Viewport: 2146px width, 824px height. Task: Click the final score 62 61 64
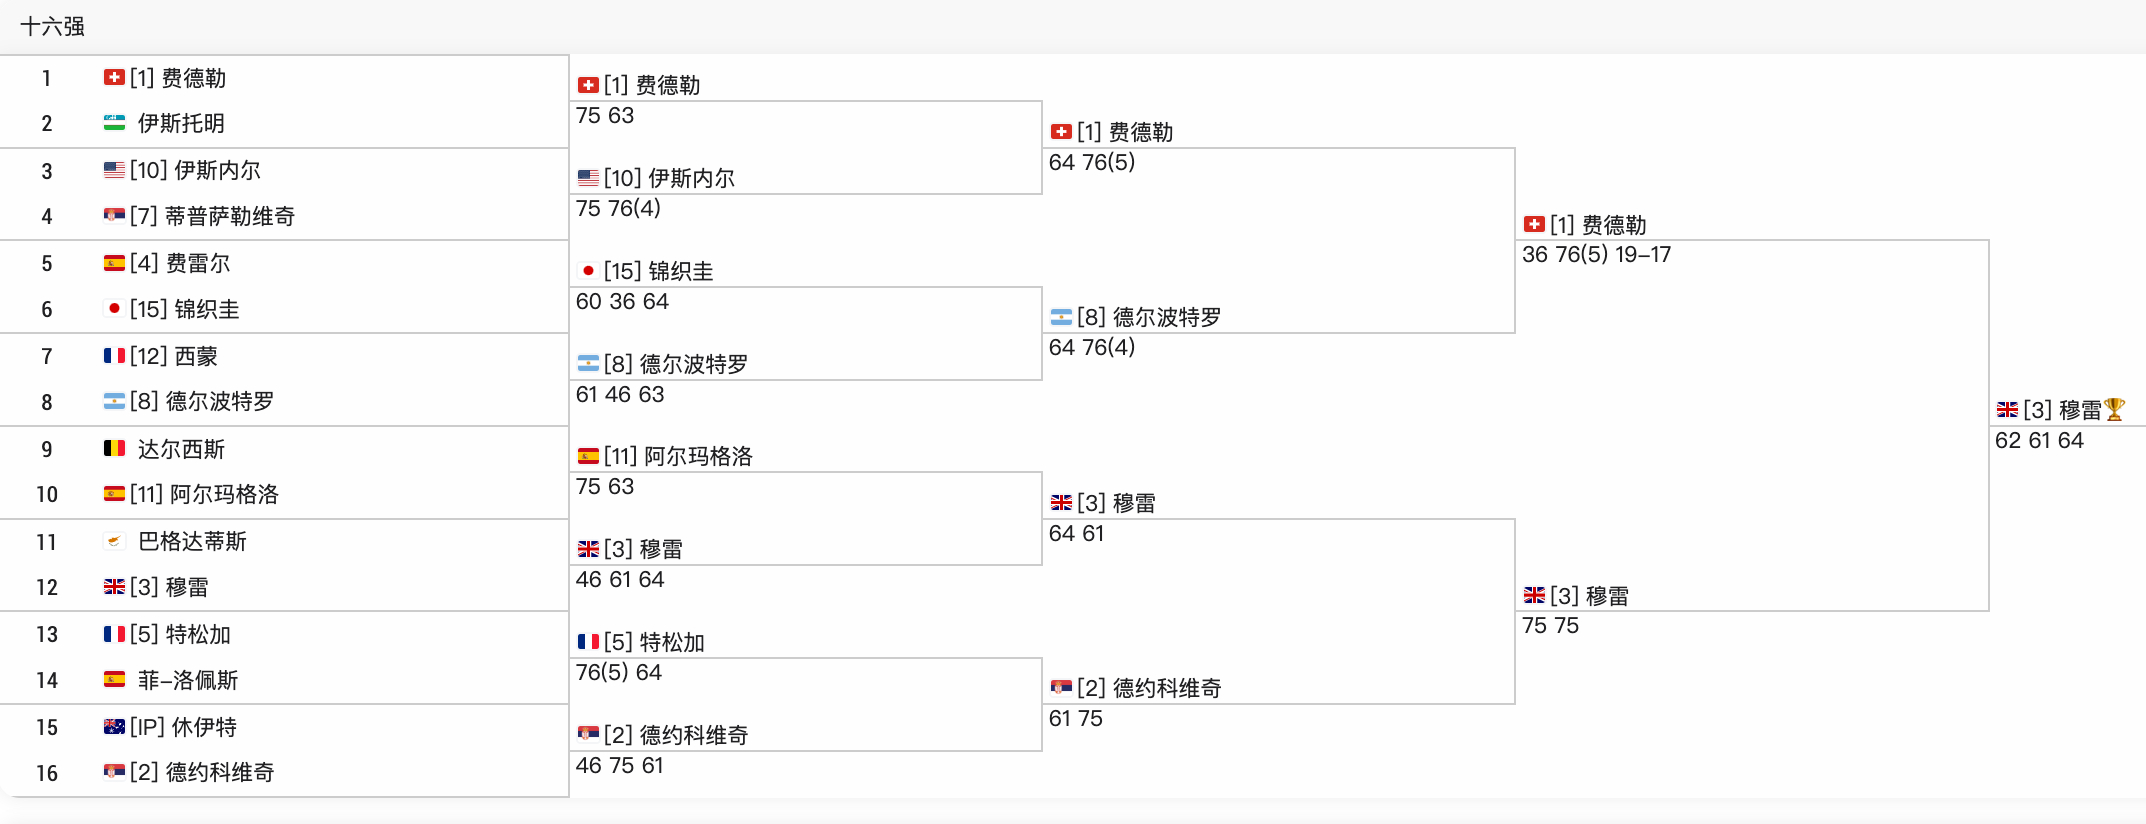(x=2039, y=441)
